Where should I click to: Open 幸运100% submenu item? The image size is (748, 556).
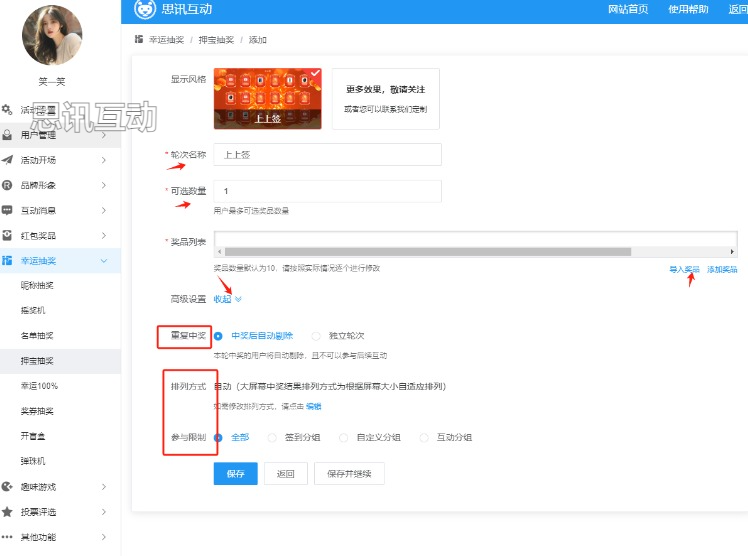[39, 386]
